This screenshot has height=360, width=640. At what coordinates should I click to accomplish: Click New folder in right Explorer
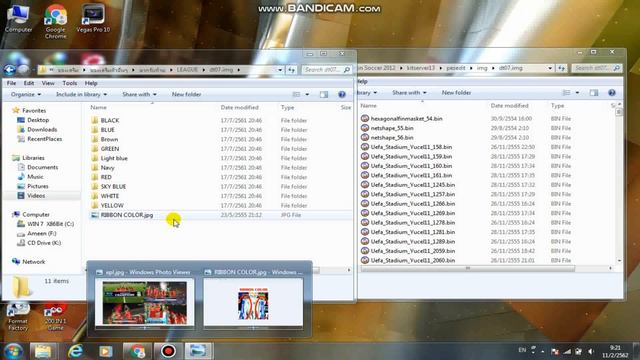click(x=456, y=93)
